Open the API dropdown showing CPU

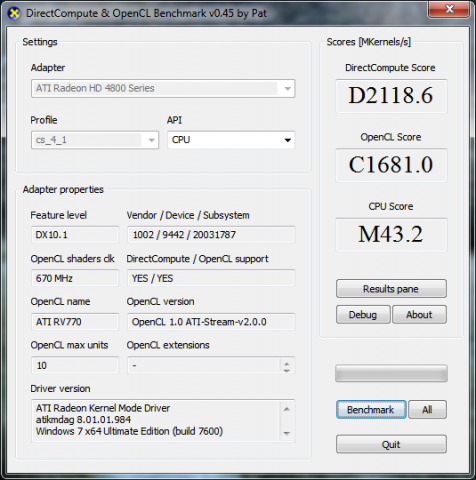[x=231, y=140]
